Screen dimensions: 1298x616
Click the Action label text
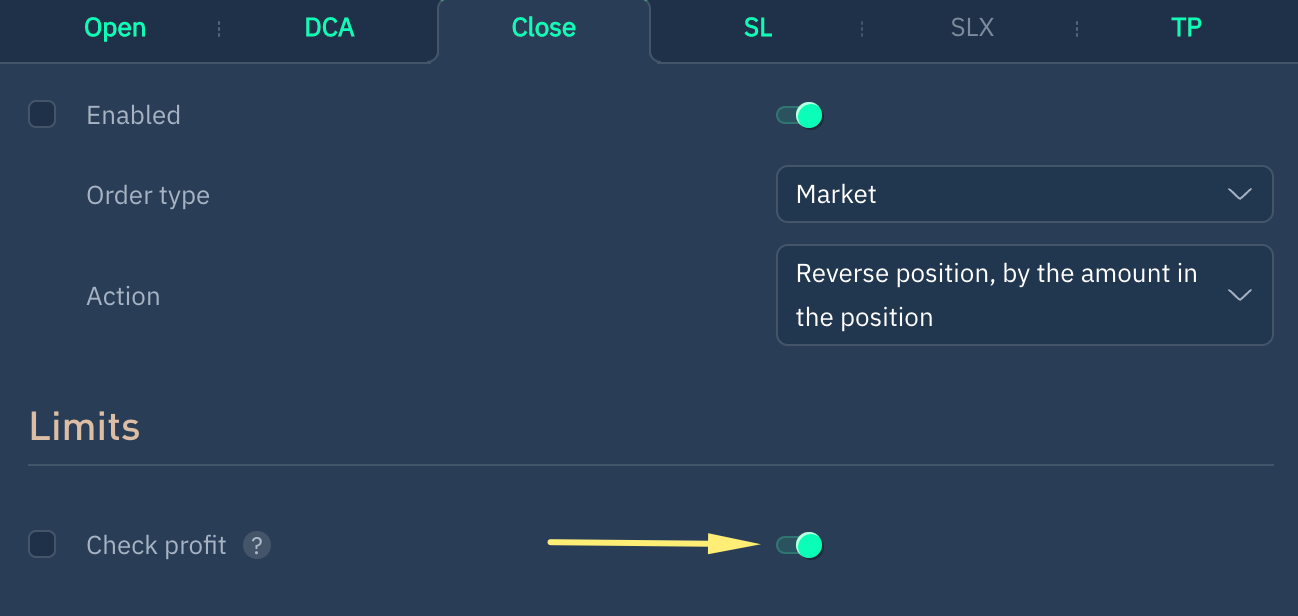point(123,296)
